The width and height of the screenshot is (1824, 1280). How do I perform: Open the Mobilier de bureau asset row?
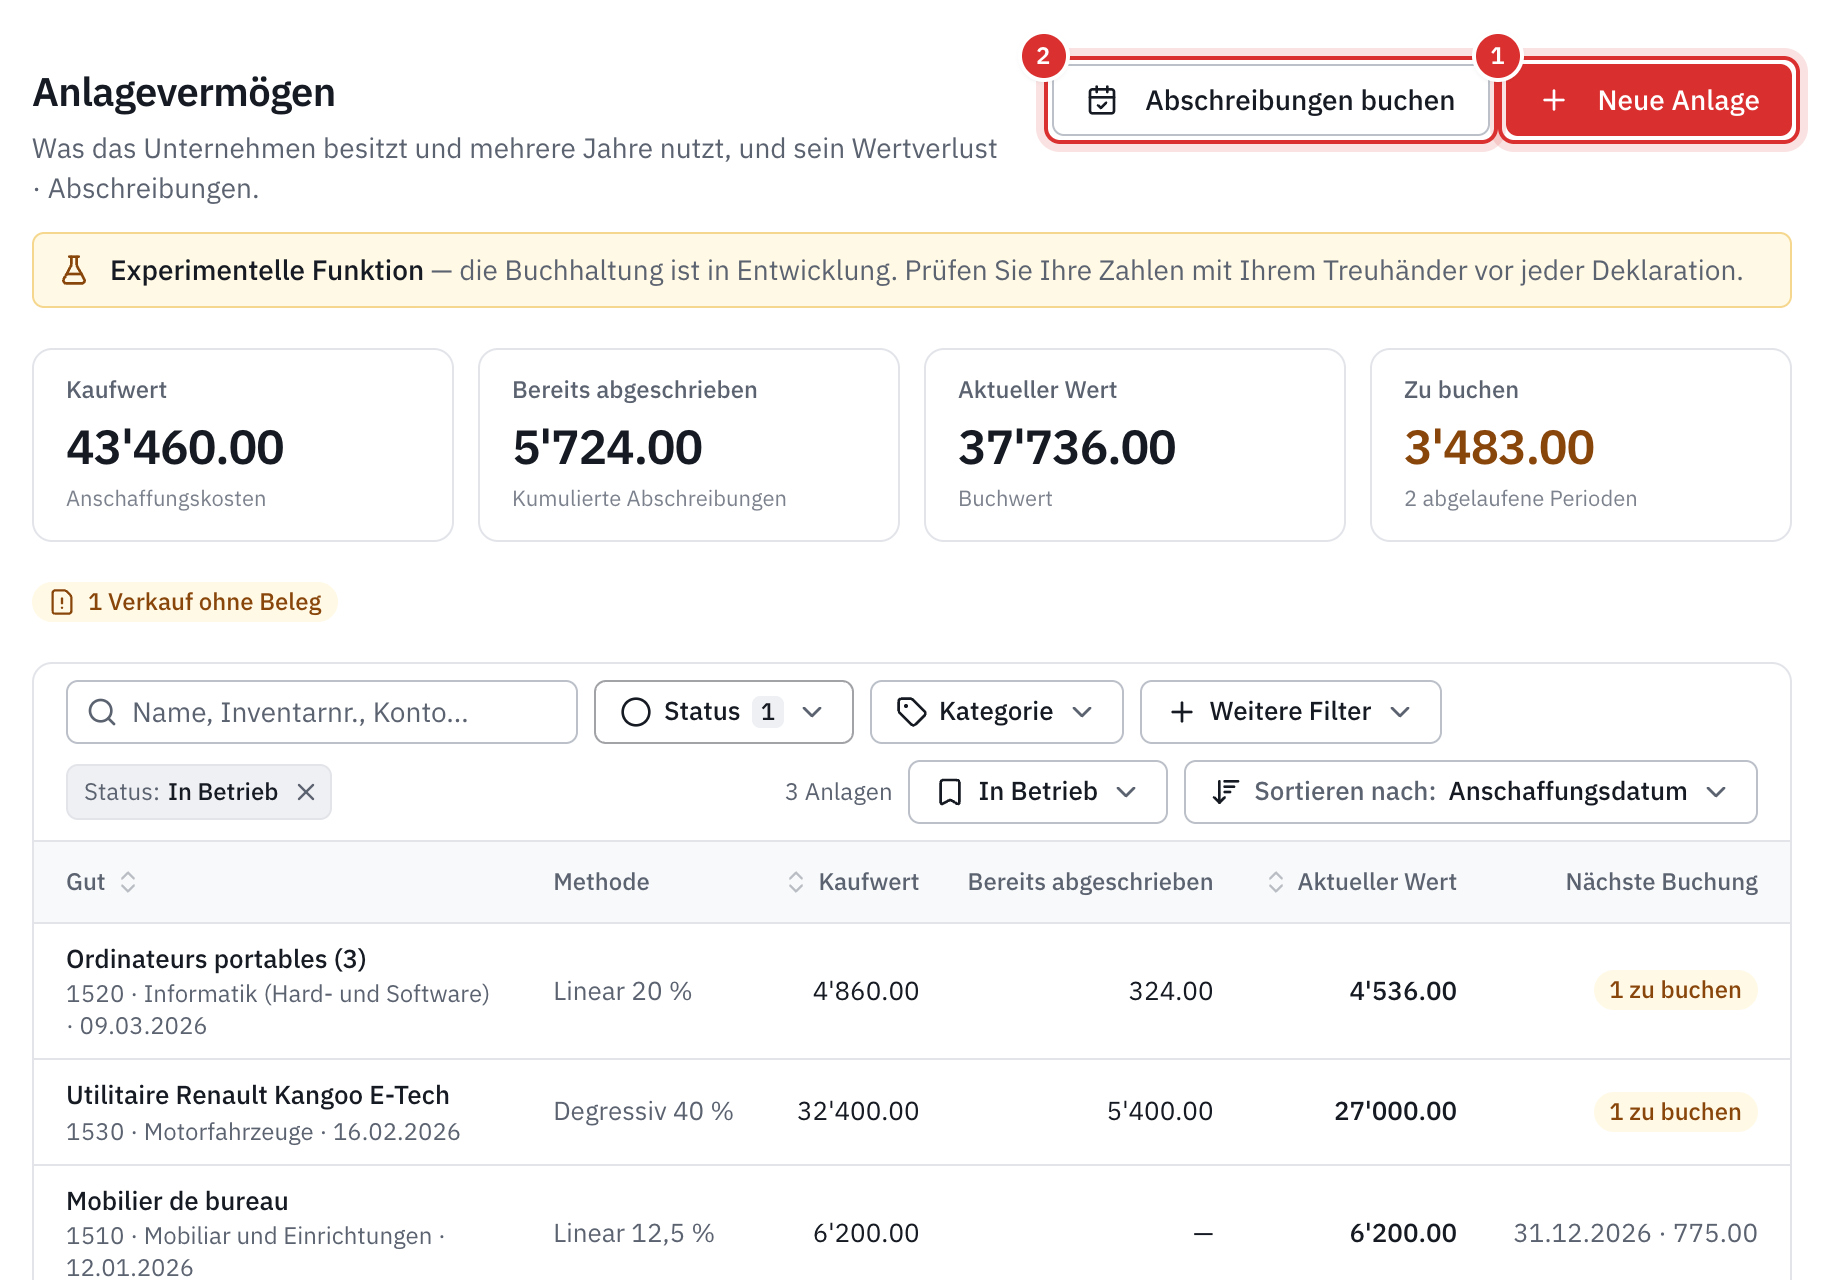(x=912, y=1224)
